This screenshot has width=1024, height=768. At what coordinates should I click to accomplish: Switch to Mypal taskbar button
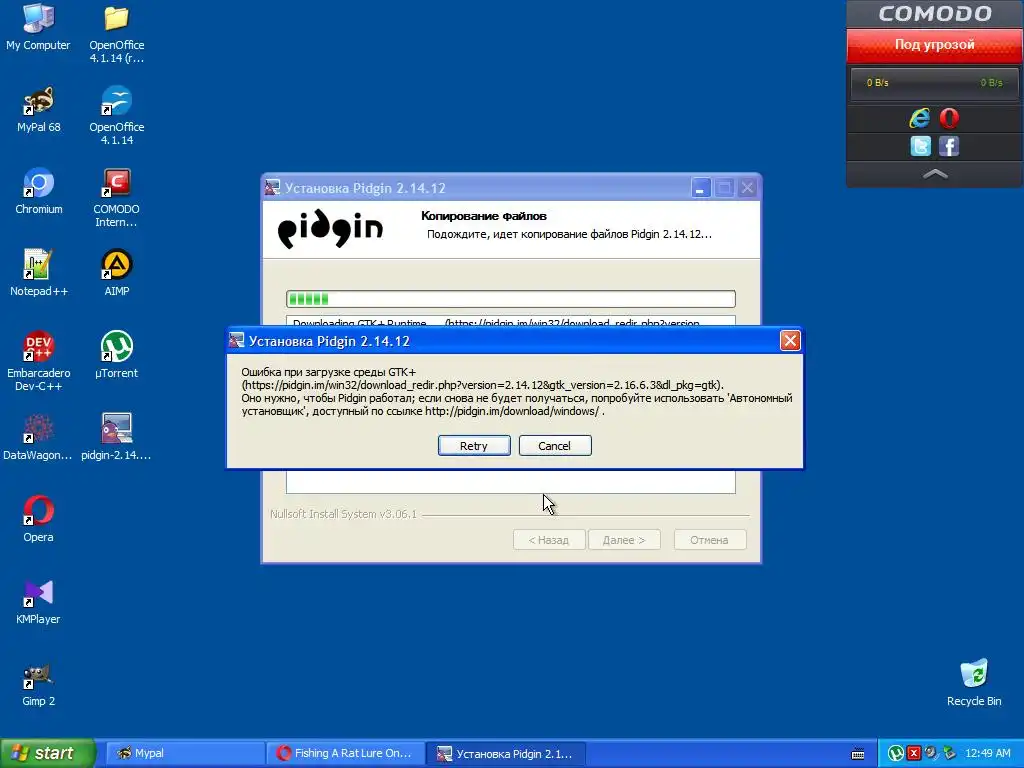coord(184,753)
